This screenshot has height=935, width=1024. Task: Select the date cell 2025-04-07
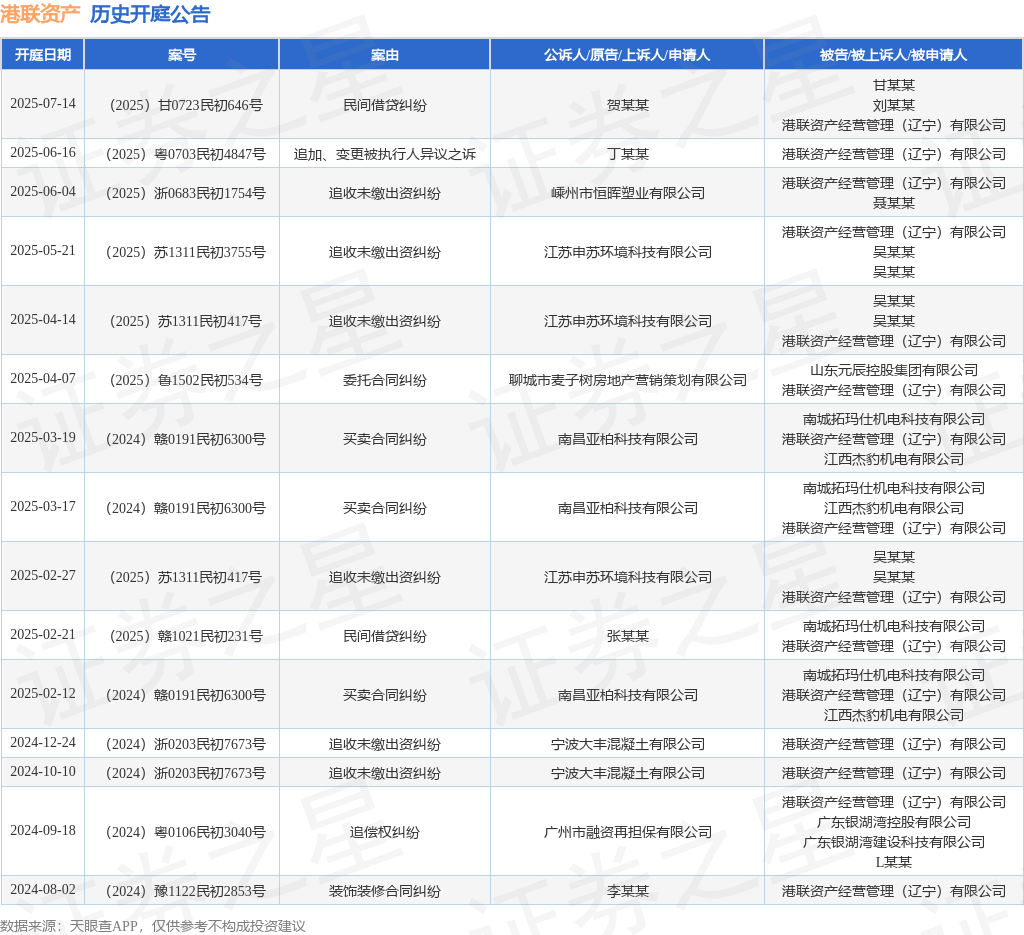click(x=43, y=379)
